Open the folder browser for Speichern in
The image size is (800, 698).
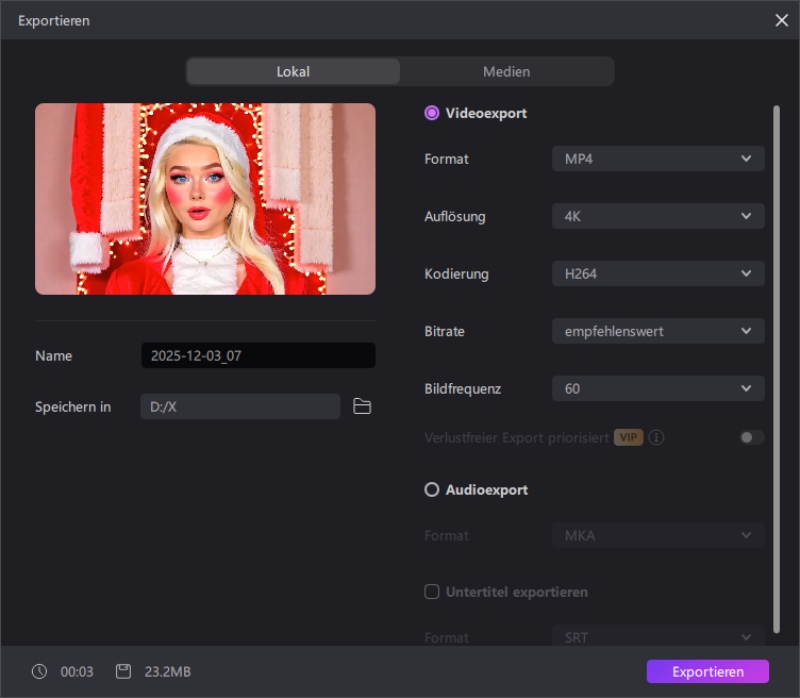click(363, 406)
